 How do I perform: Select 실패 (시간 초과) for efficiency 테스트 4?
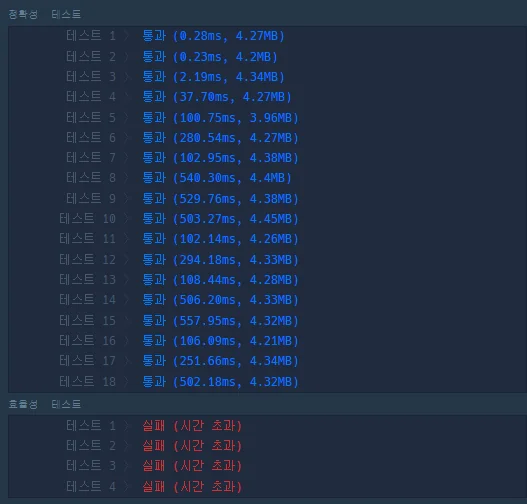[192, 486]
